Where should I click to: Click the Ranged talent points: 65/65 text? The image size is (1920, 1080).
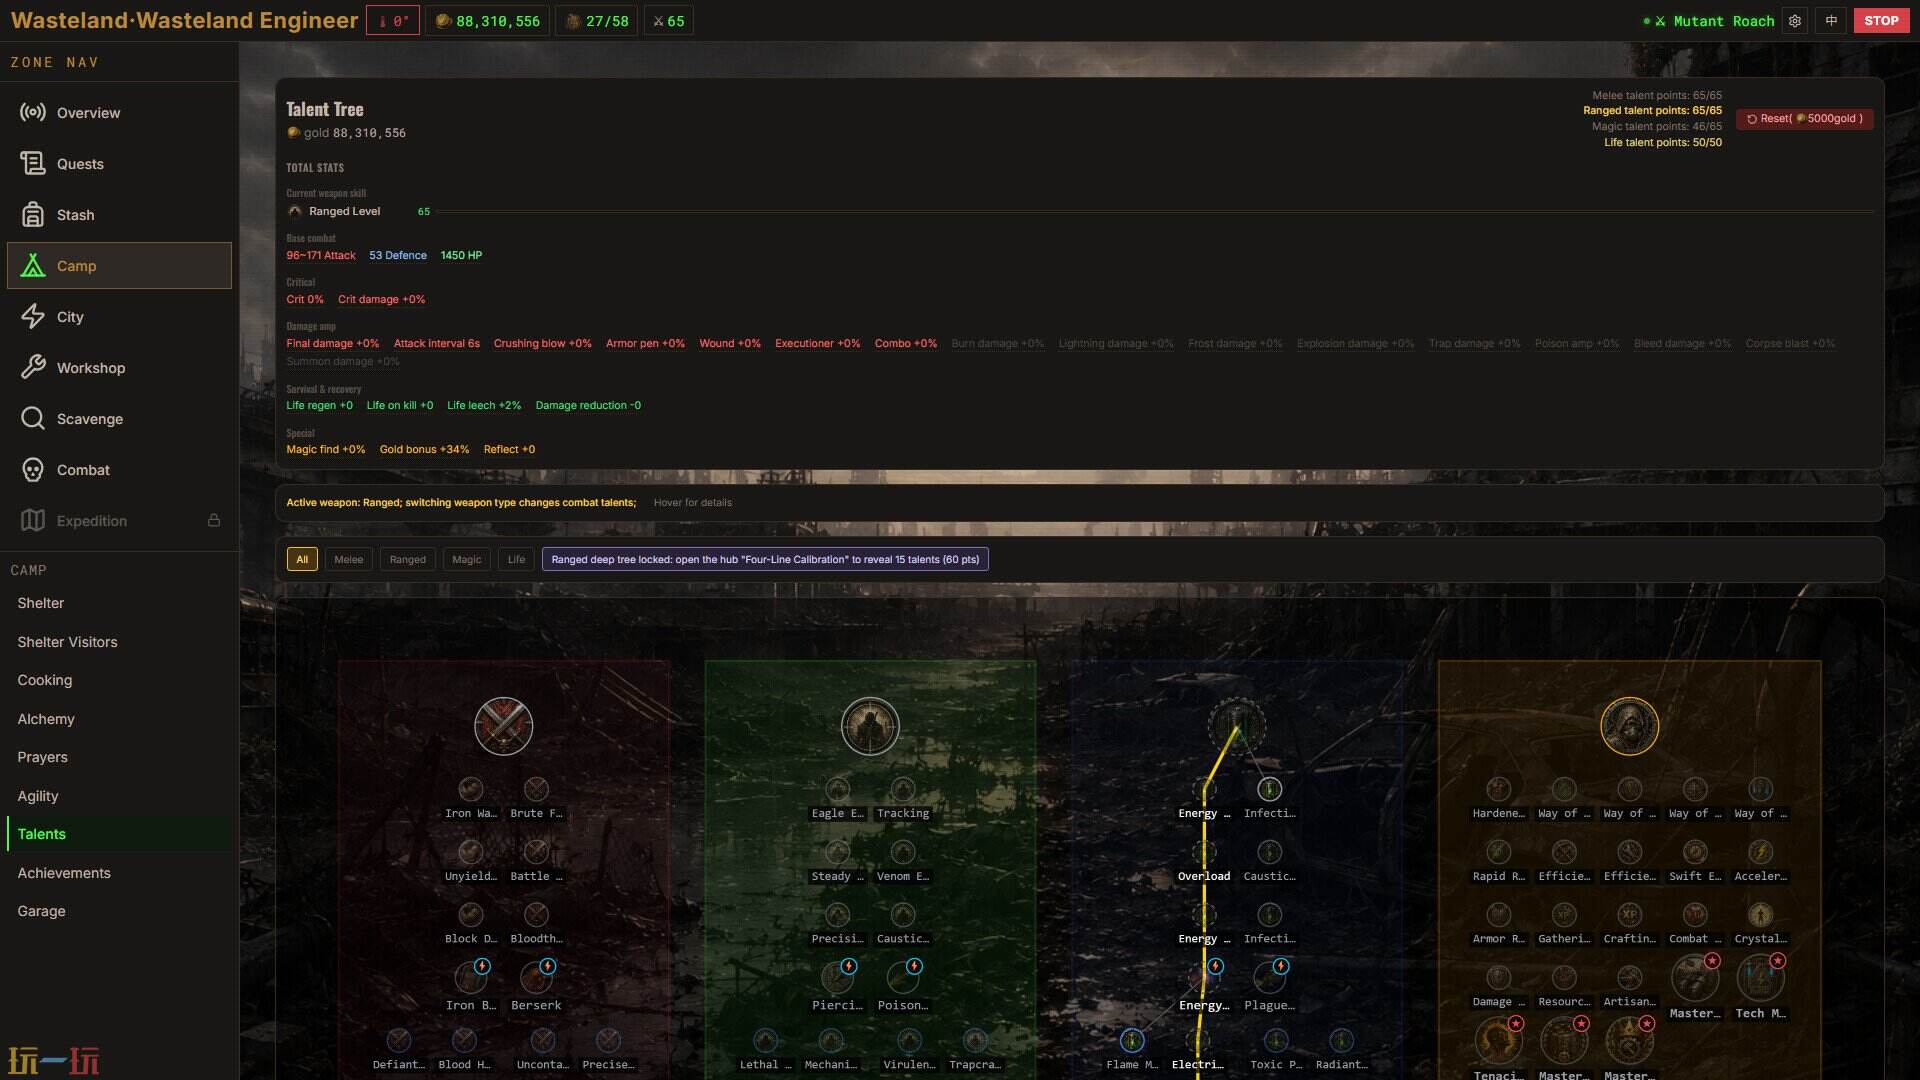coord(1652,111)
